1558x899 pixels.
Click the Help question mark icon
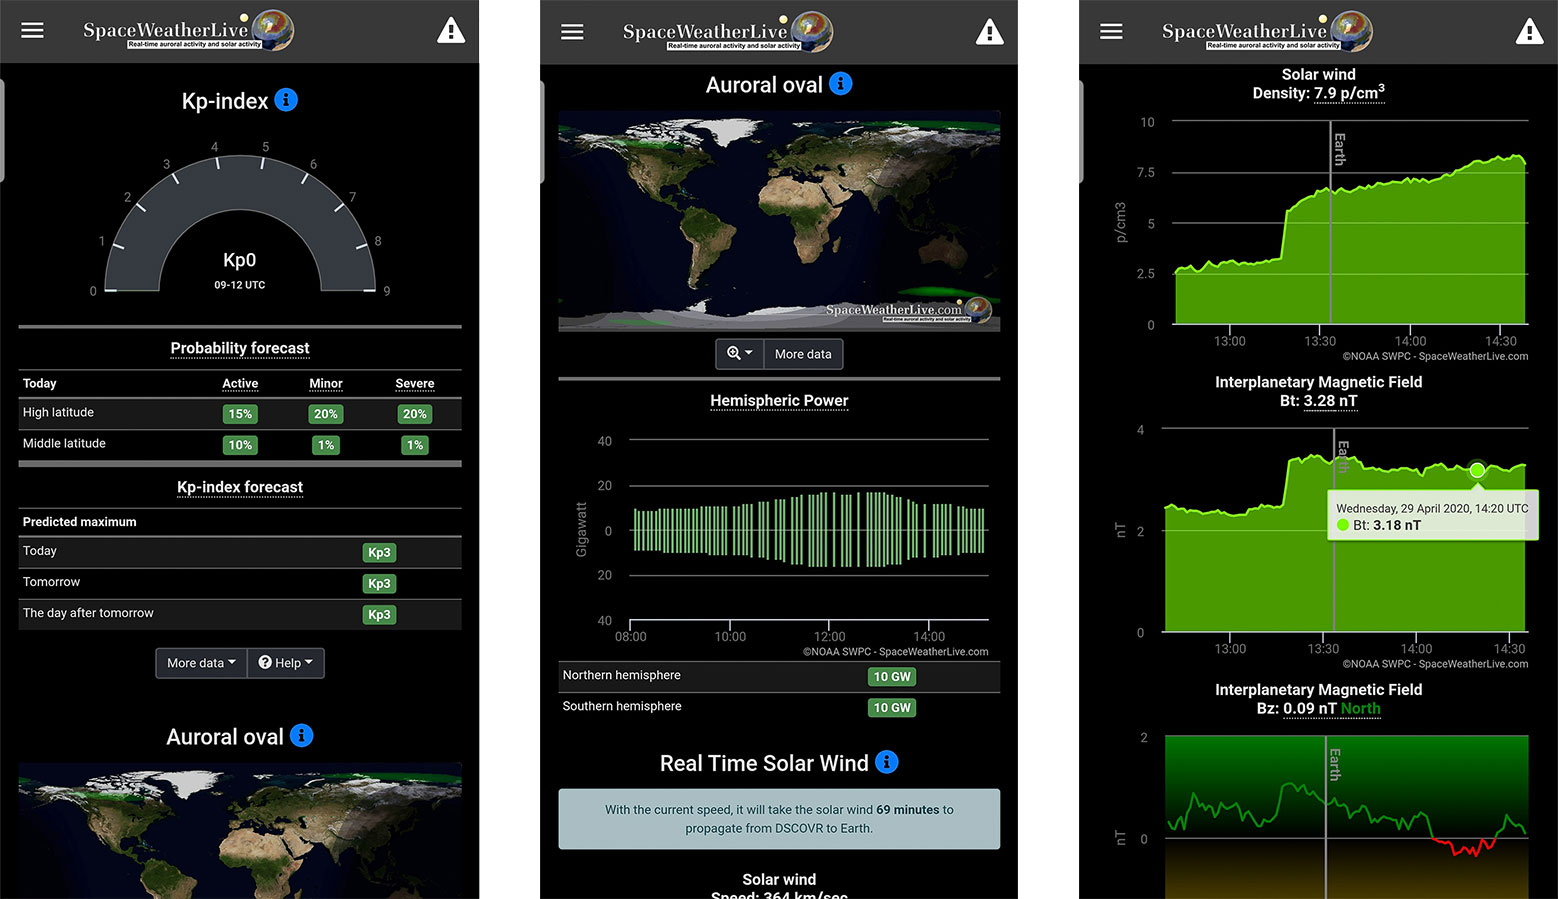click(264, 662)
